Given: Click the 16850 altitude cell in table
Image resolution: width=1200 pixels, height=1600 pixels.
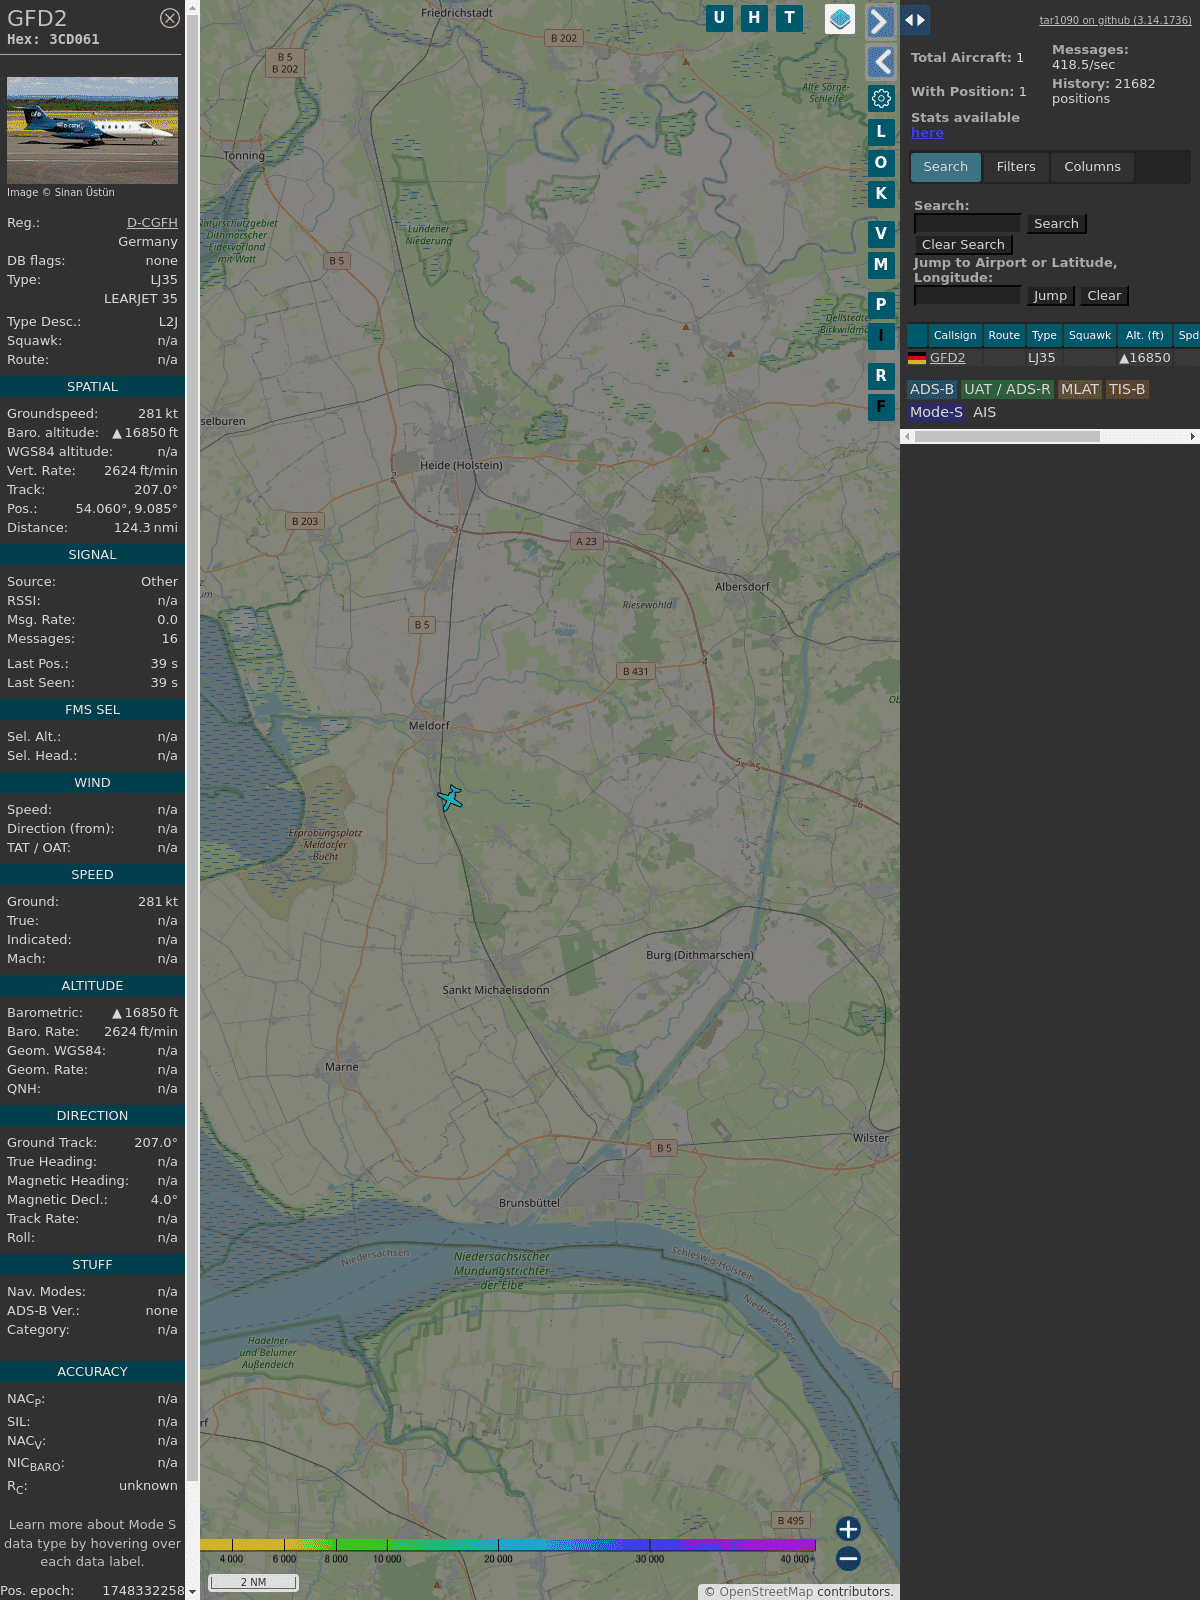Looking at the screenshot, I should (1145, 358).
